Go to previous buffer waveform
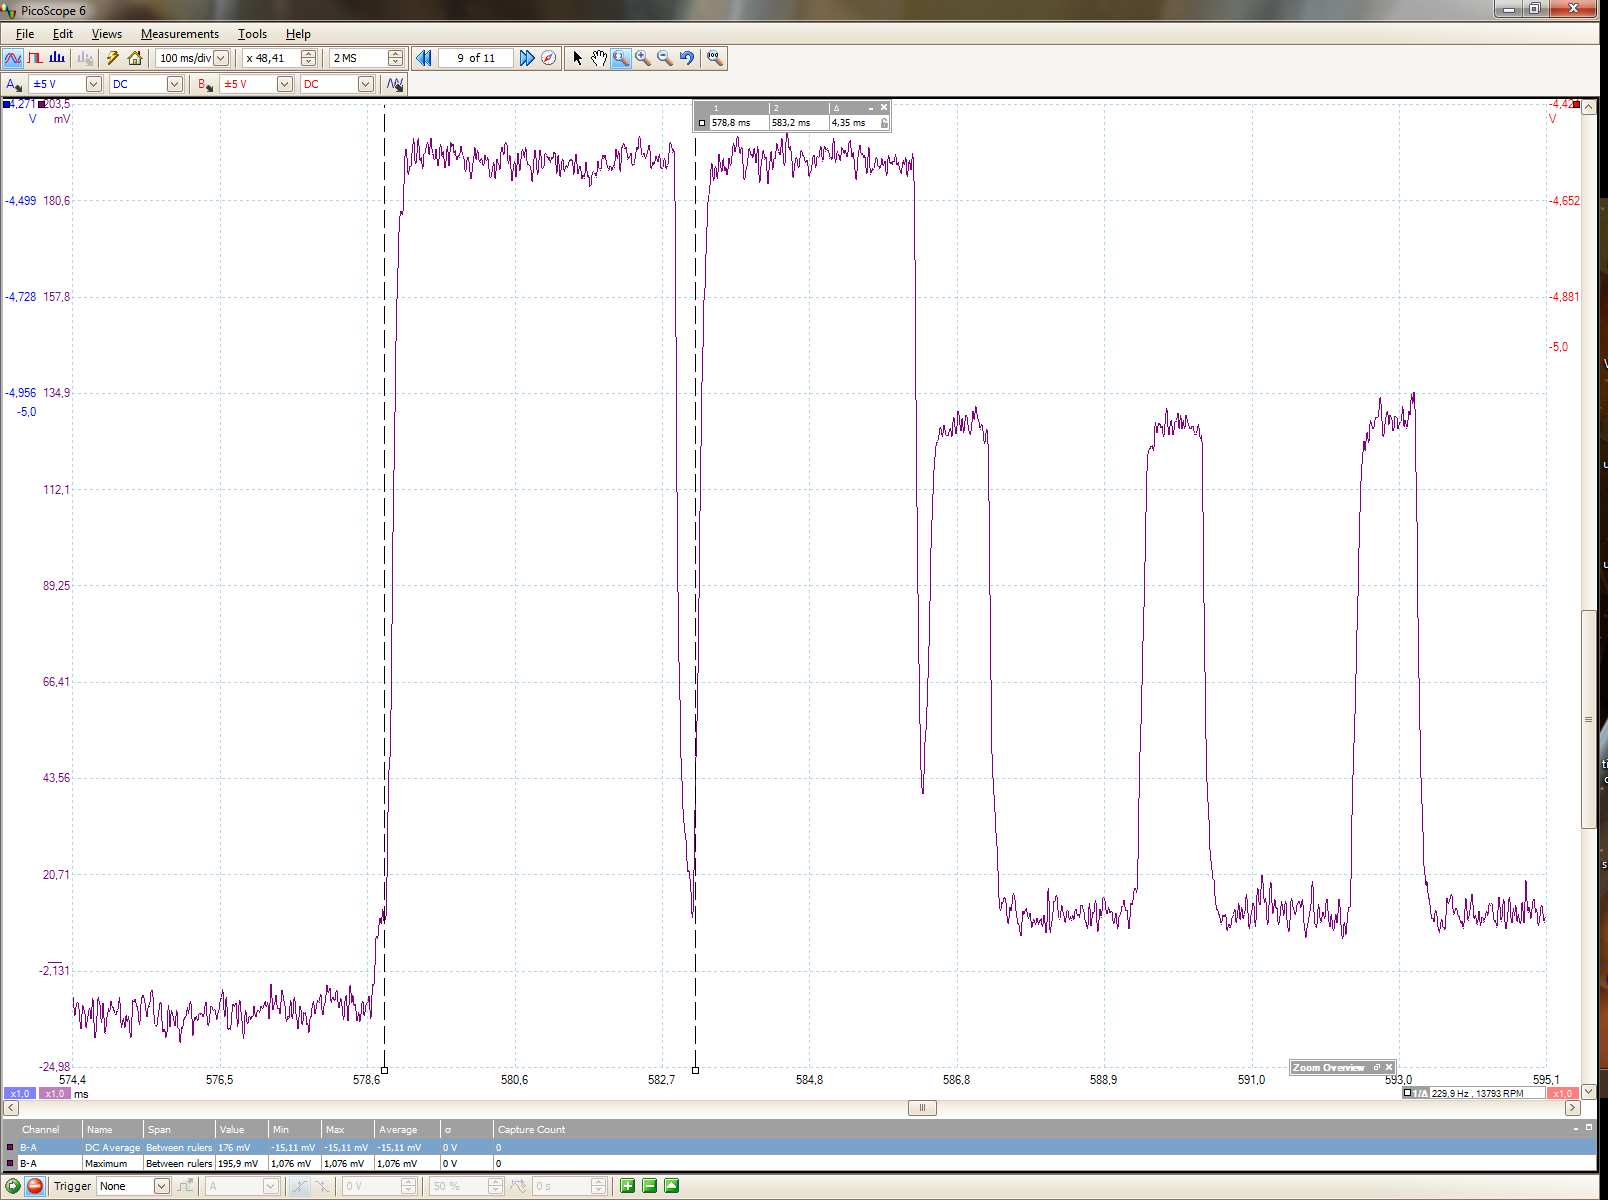Viewport: 1608px width, 1200px height. [424, 58]
